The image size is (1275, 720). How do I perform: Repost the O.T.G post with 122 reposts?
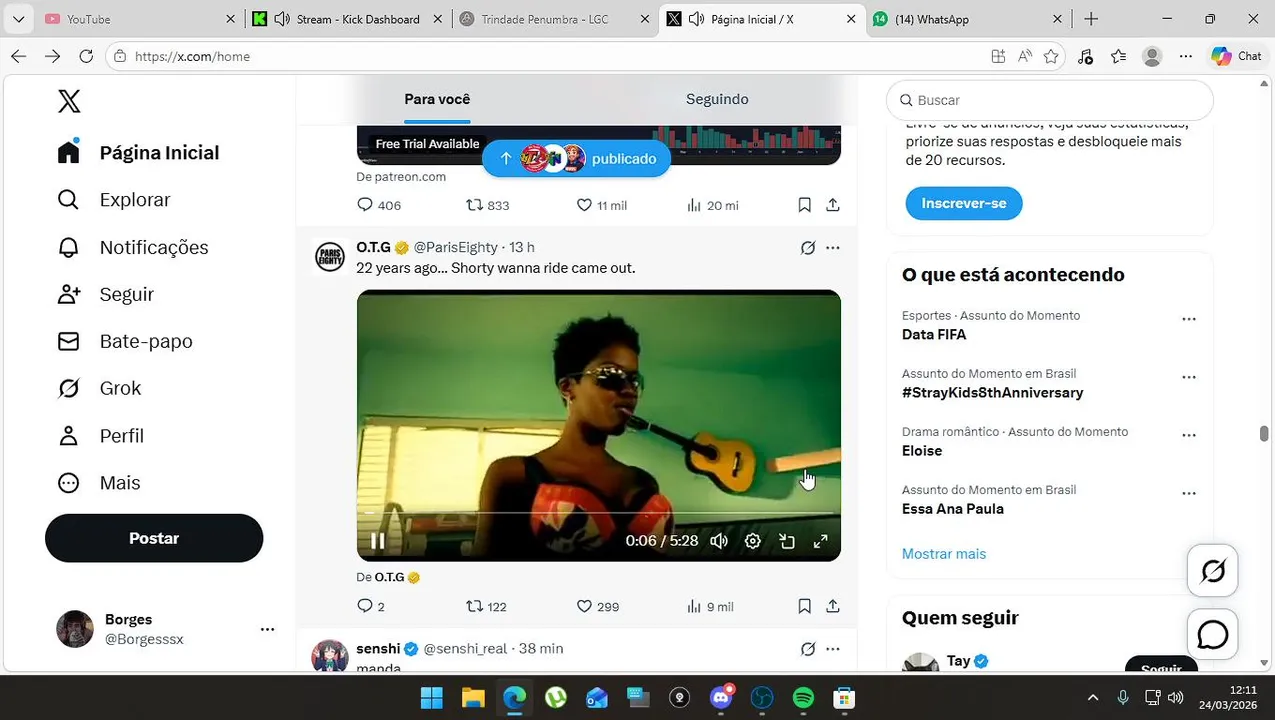coord(487,606)
